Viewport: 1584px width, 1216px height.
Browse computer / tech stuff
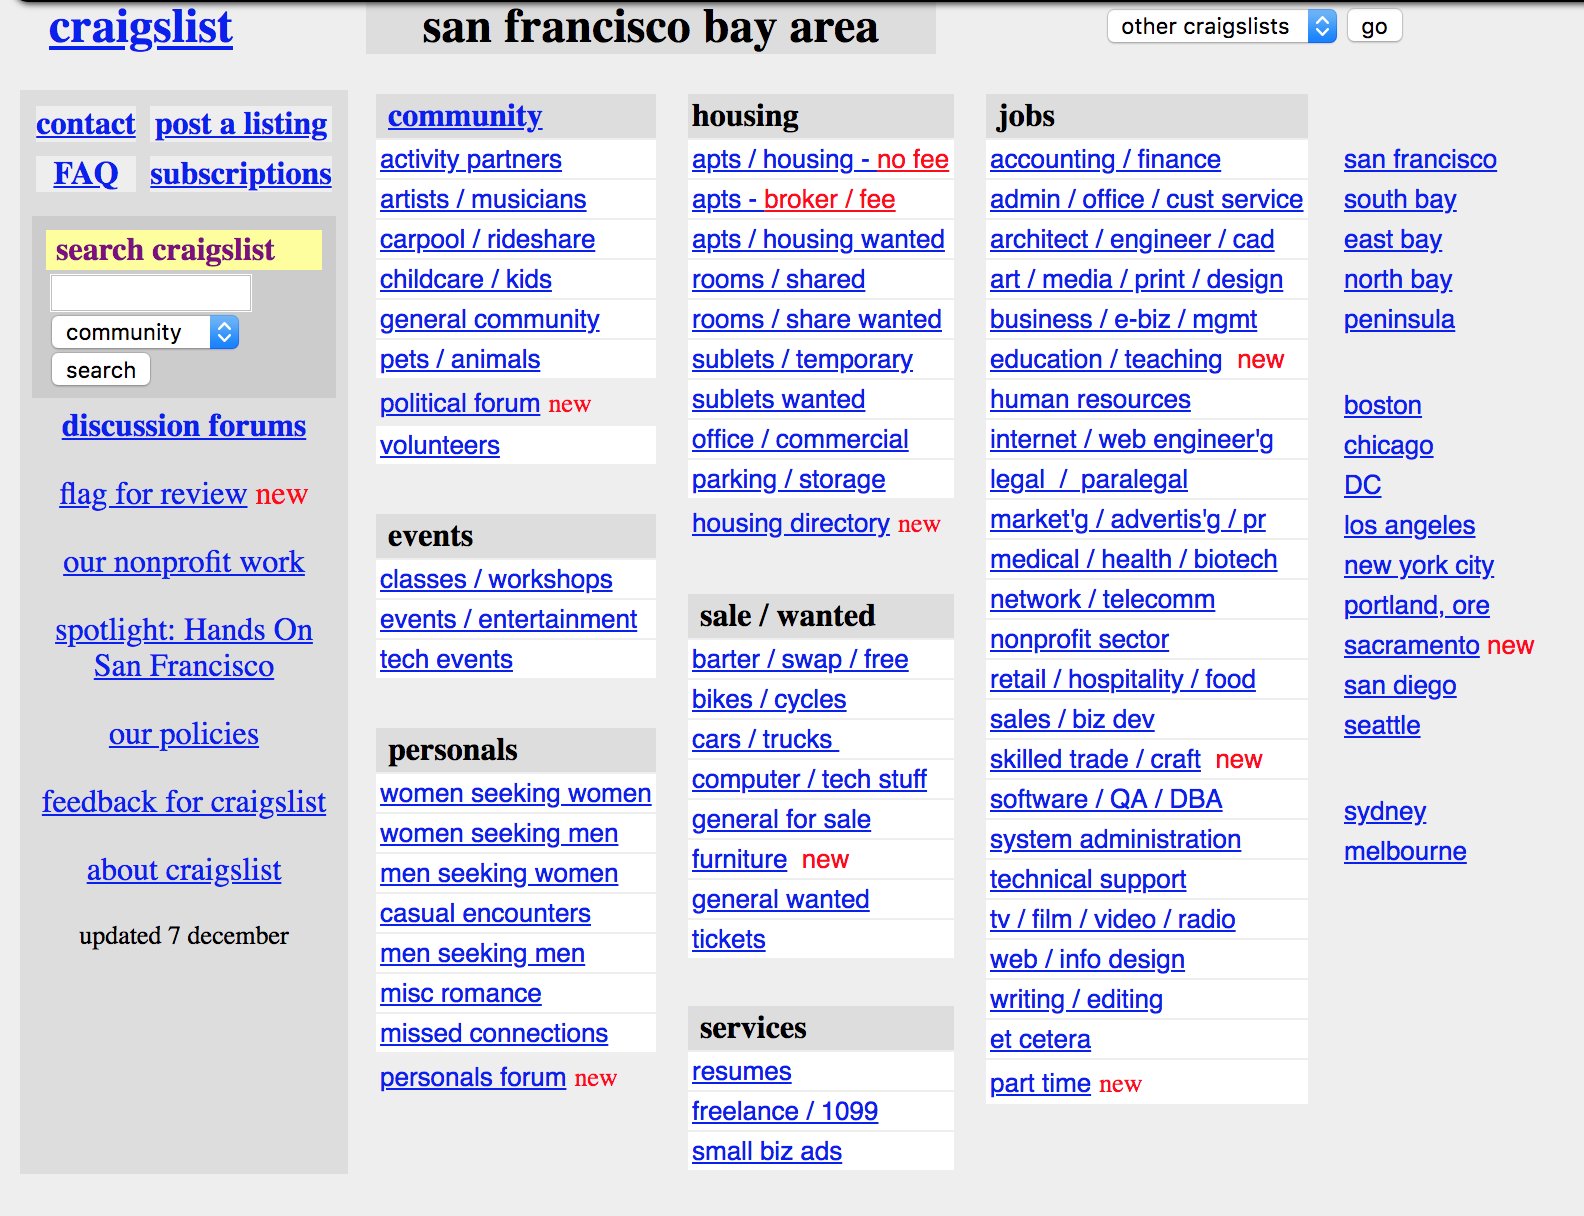click(809, 779)
